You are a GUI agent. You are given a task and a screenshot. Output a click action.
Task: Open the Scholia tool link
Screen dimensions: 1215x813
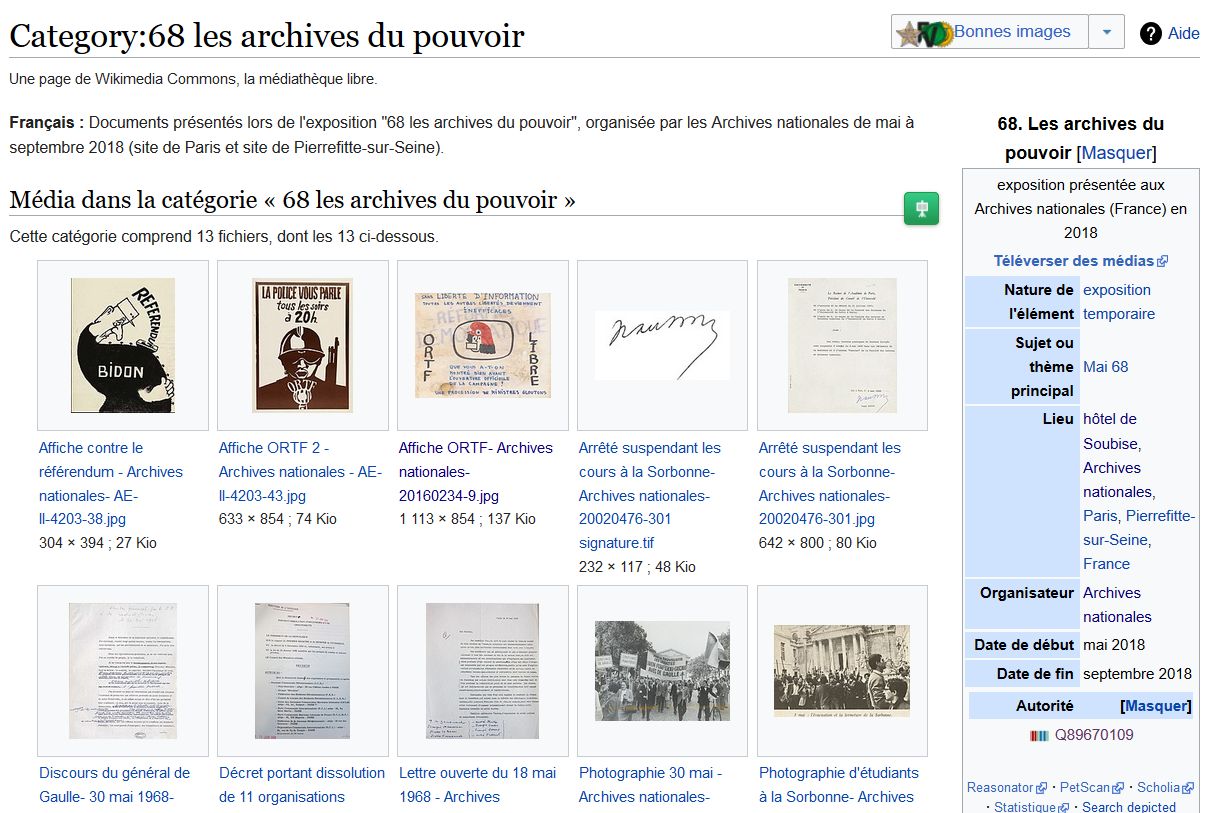point(1159,788)
